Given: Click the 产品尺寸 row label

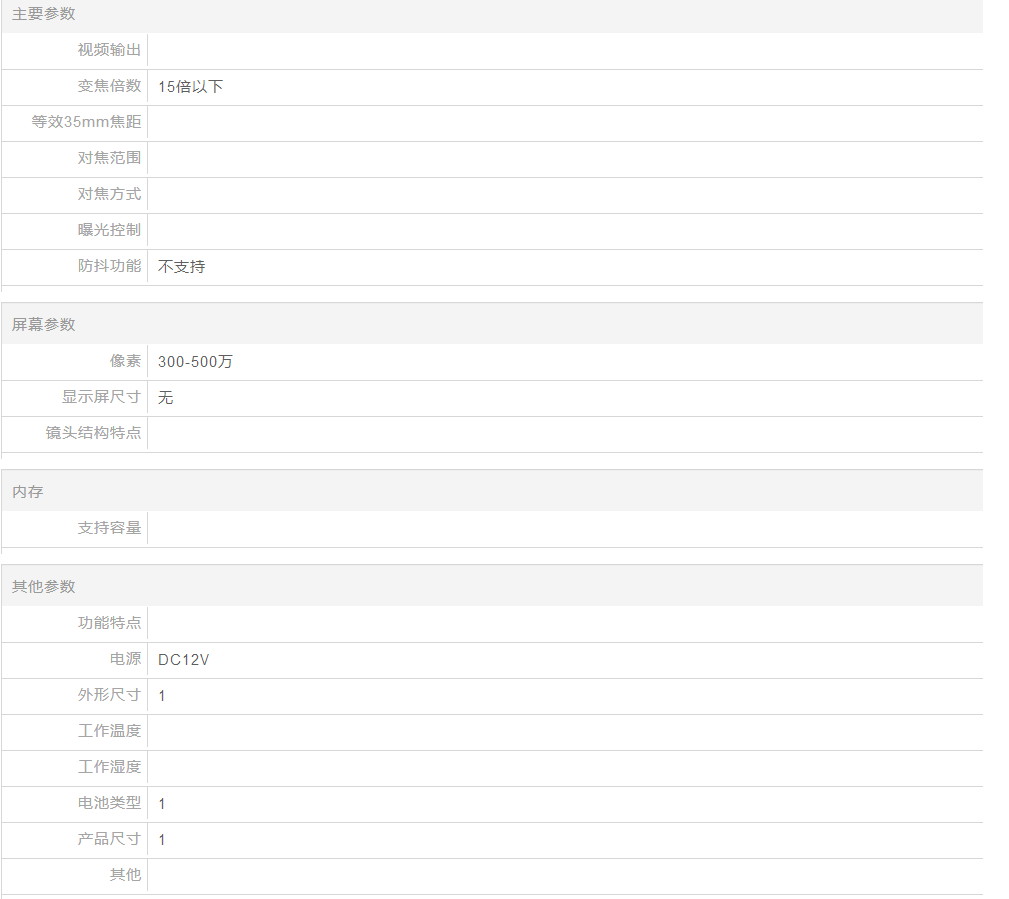Looking at the screenshot, I should (109, 839).
